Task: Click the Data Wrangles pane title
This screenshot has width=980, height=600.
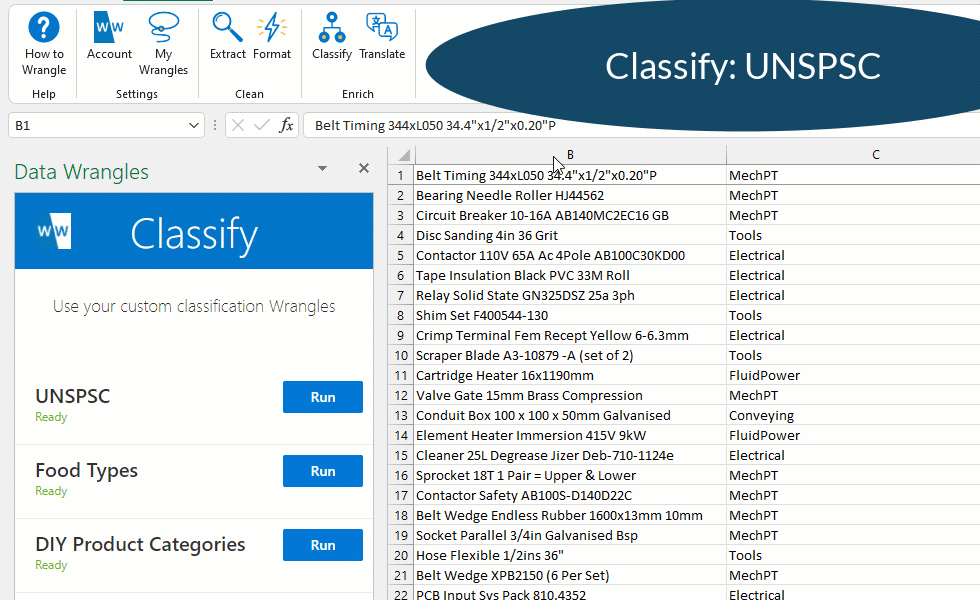Action: [81, 172]
